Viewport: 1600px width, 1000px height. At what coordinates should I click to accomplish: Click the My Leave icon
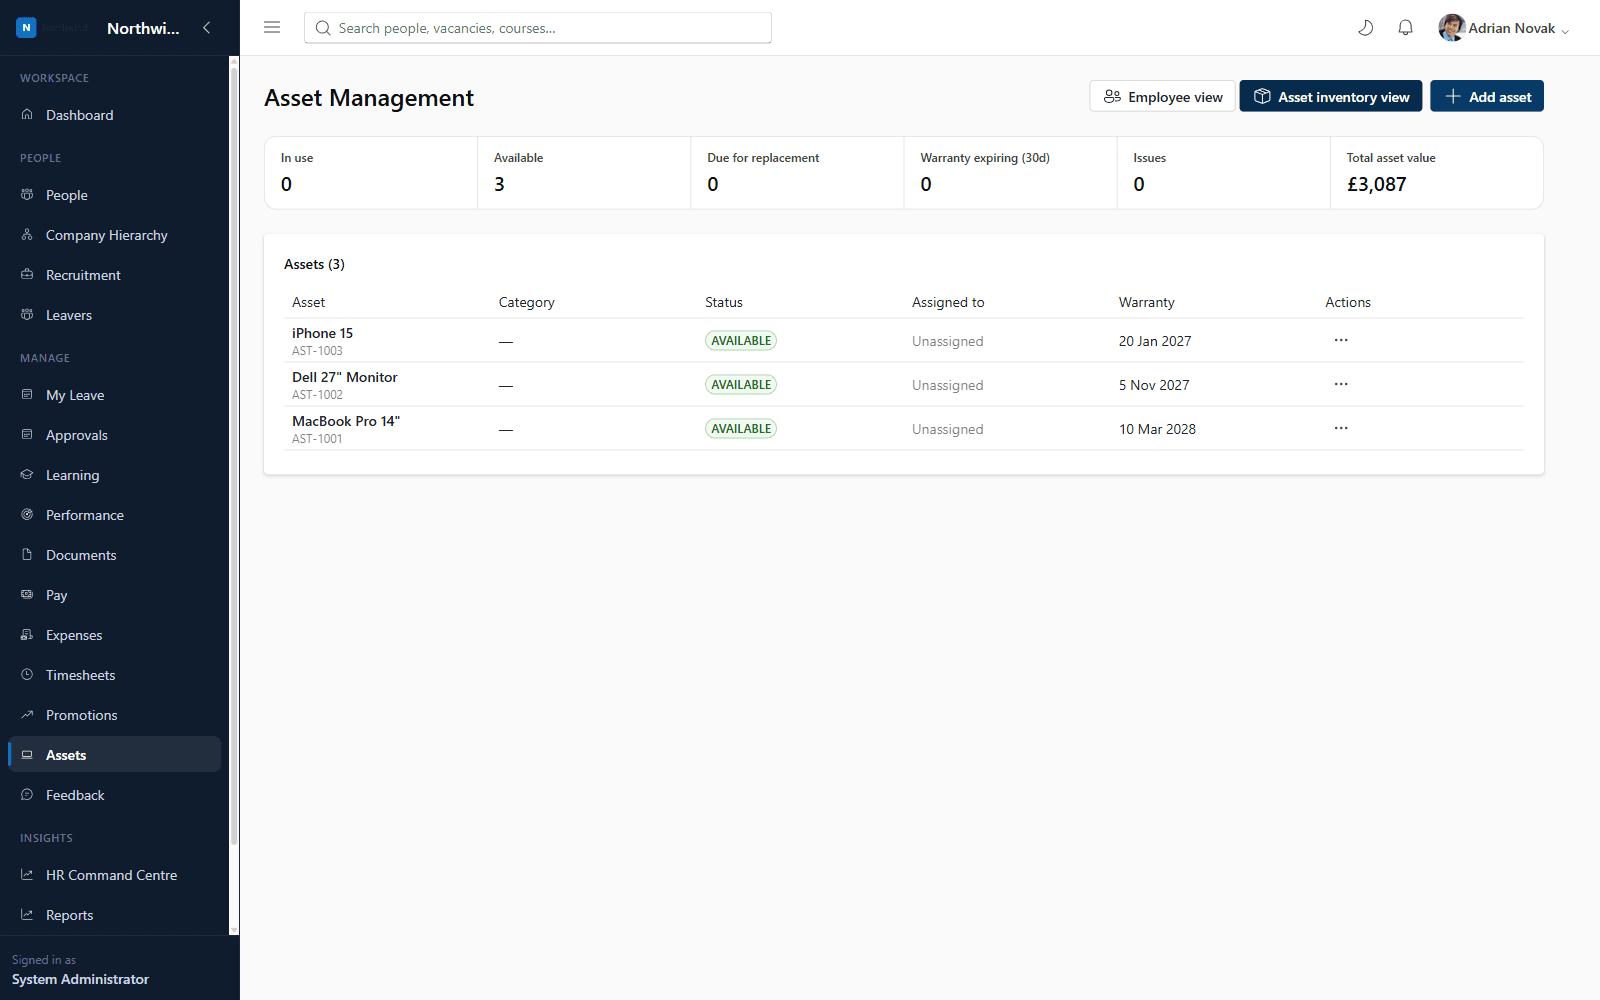pos(27,395)
